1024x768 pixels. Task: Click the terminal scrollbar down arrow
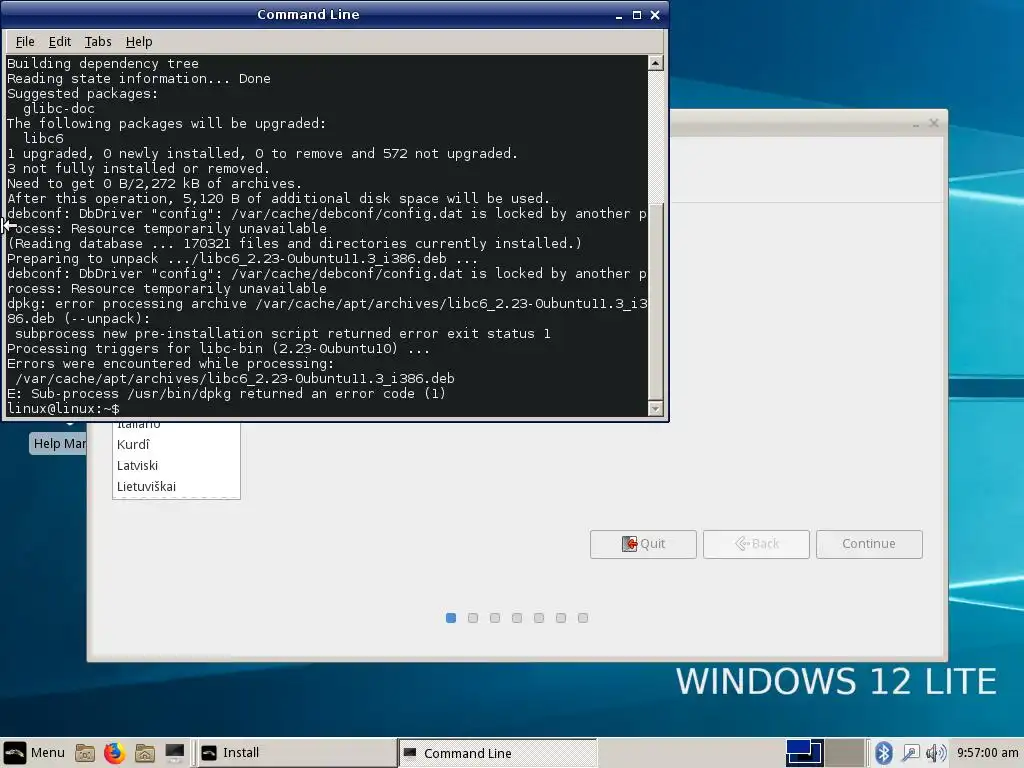pyautogui.click(x=656, y=409)
